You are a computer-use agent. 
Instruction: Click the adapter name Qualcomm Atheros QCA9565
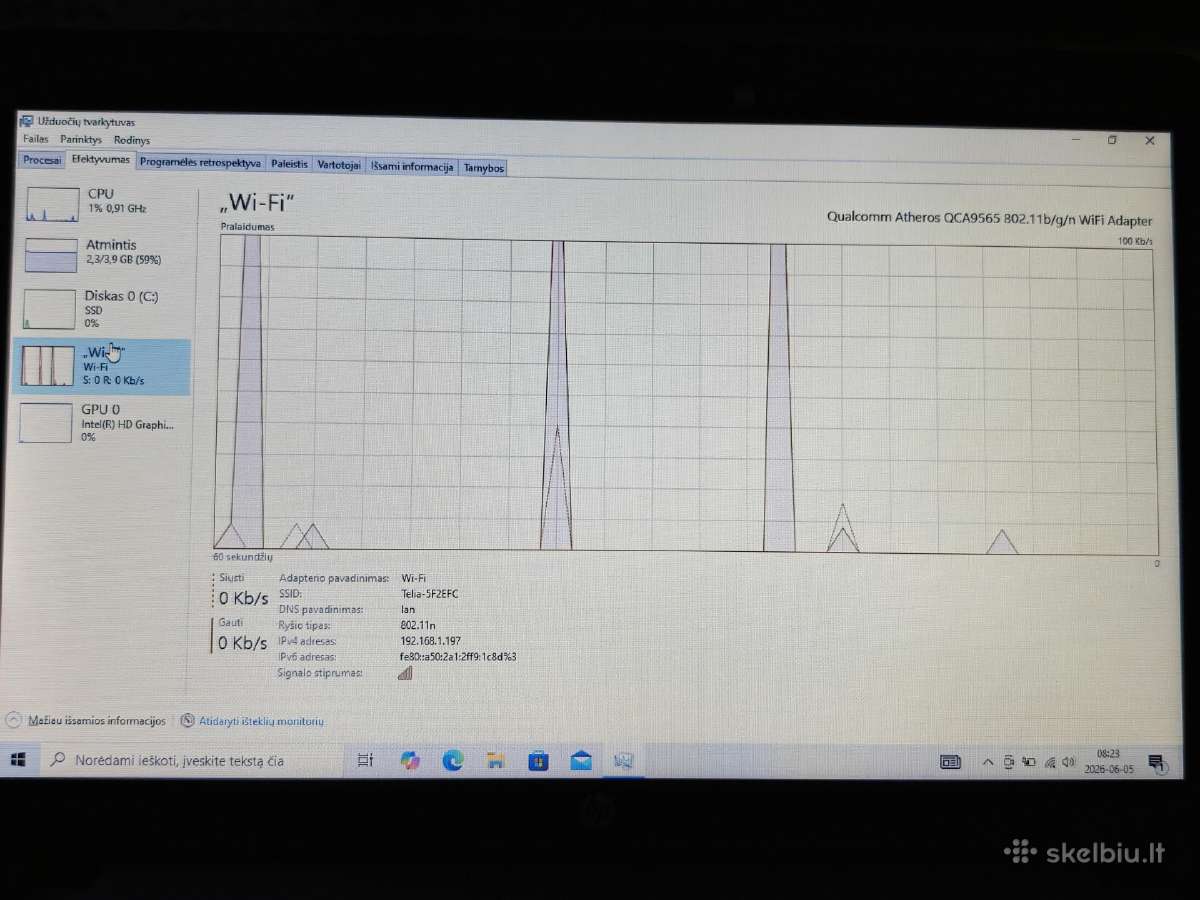(990, 220)
